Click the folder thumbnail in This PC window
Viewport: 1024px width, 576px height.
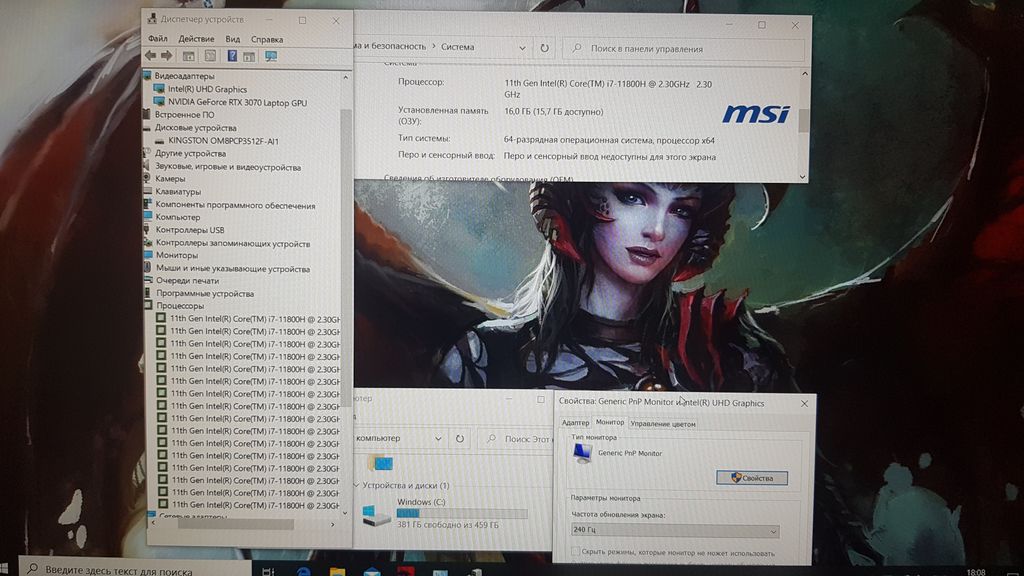(381, 463)
